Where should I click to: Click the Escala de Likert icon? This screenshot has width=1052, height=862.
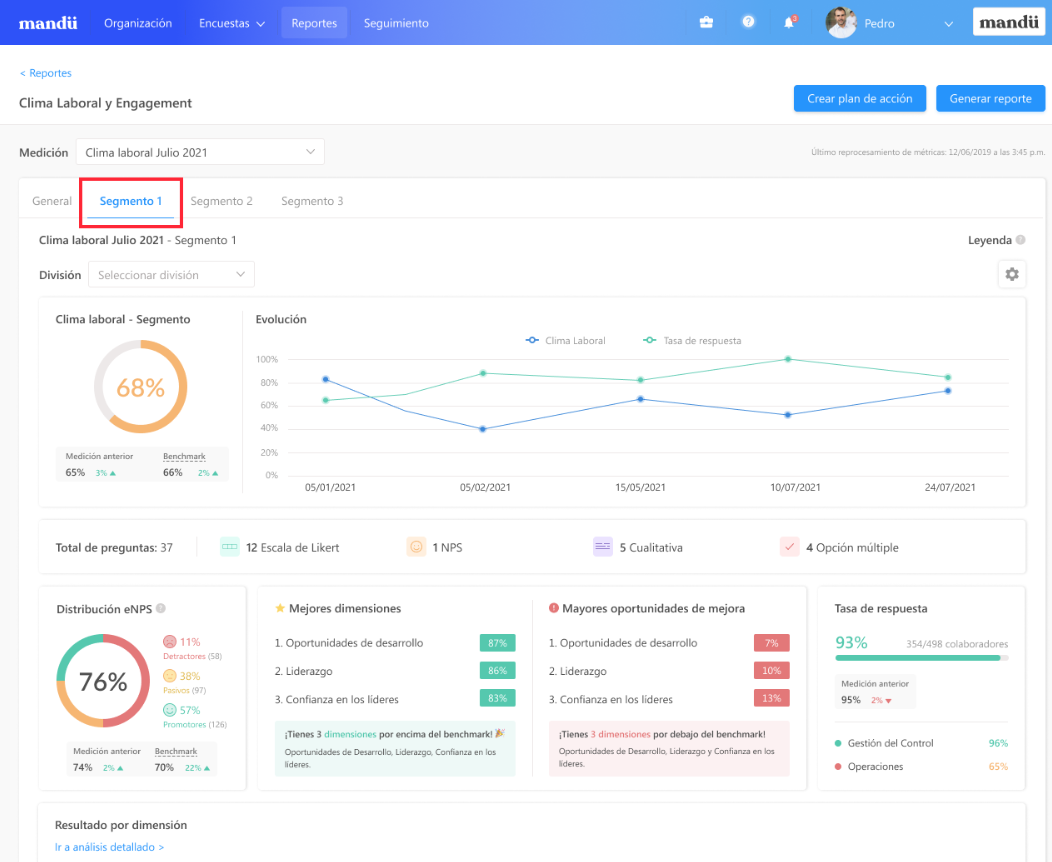(229, 547)
